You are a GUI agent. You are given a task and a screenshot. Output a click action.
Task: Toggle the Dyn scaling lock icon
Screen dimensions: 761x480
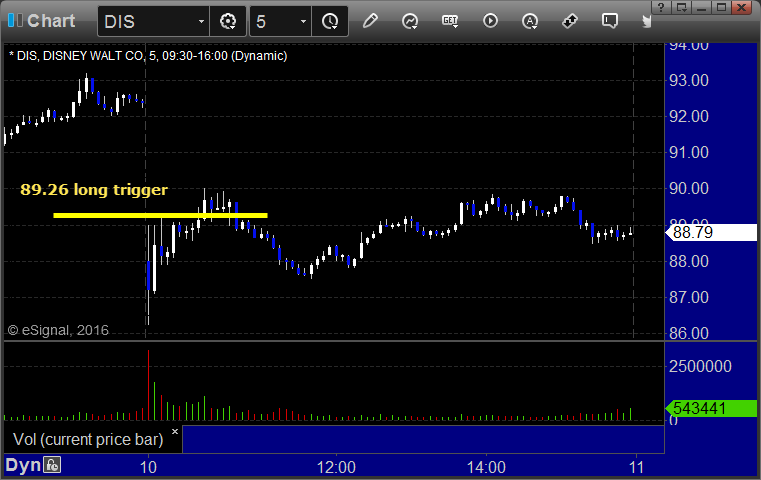click(x=52, y=465)
